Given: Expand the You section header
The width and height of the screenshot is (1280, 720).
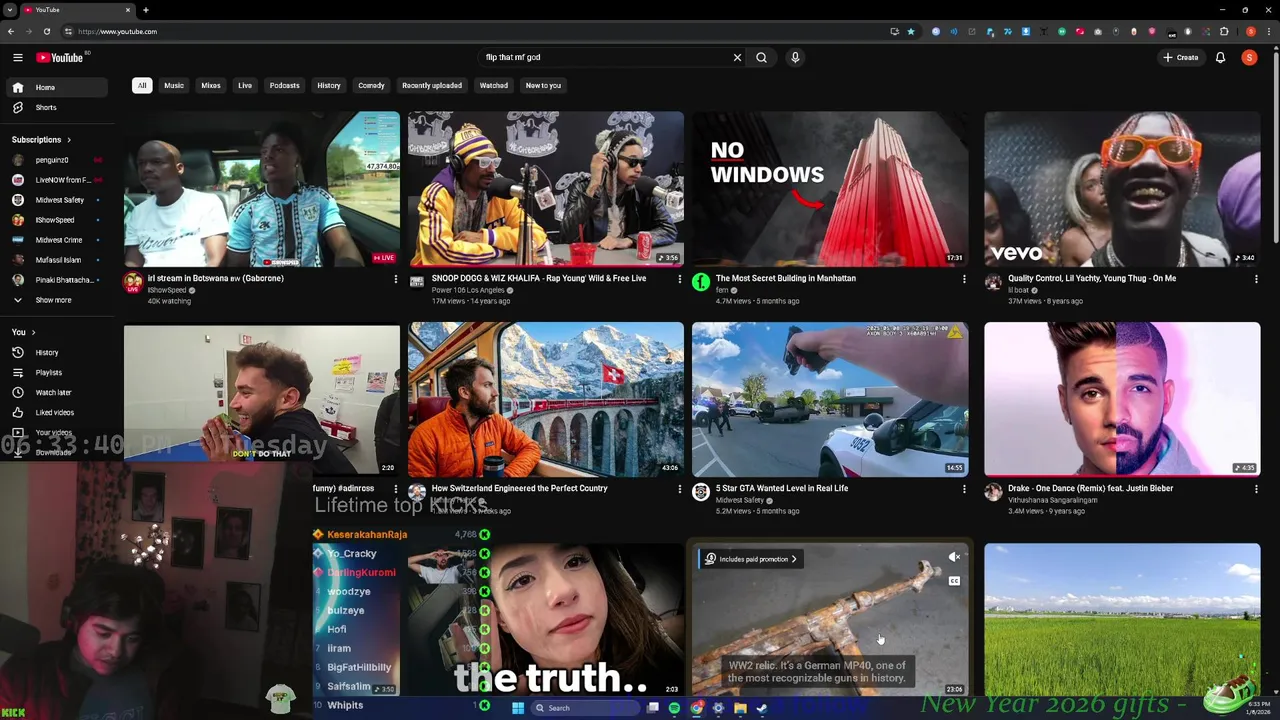Looking at the screenshot, I should 23,332.
